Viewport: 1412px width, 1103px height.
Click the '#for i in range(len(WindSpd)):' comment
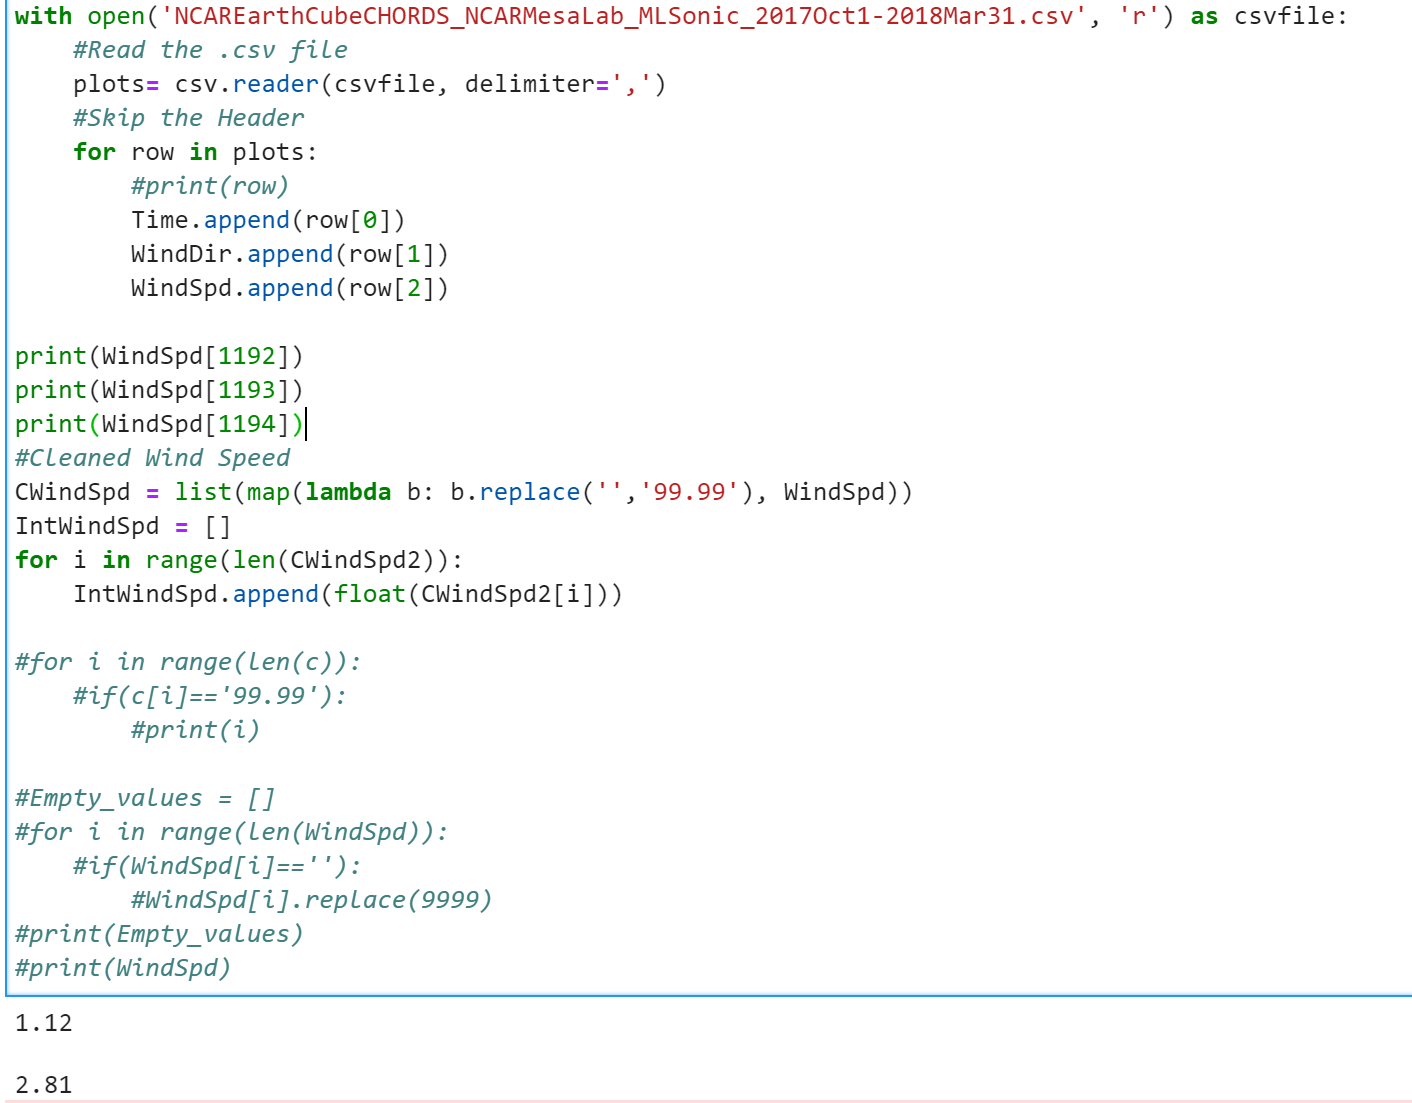click(232, 832)
